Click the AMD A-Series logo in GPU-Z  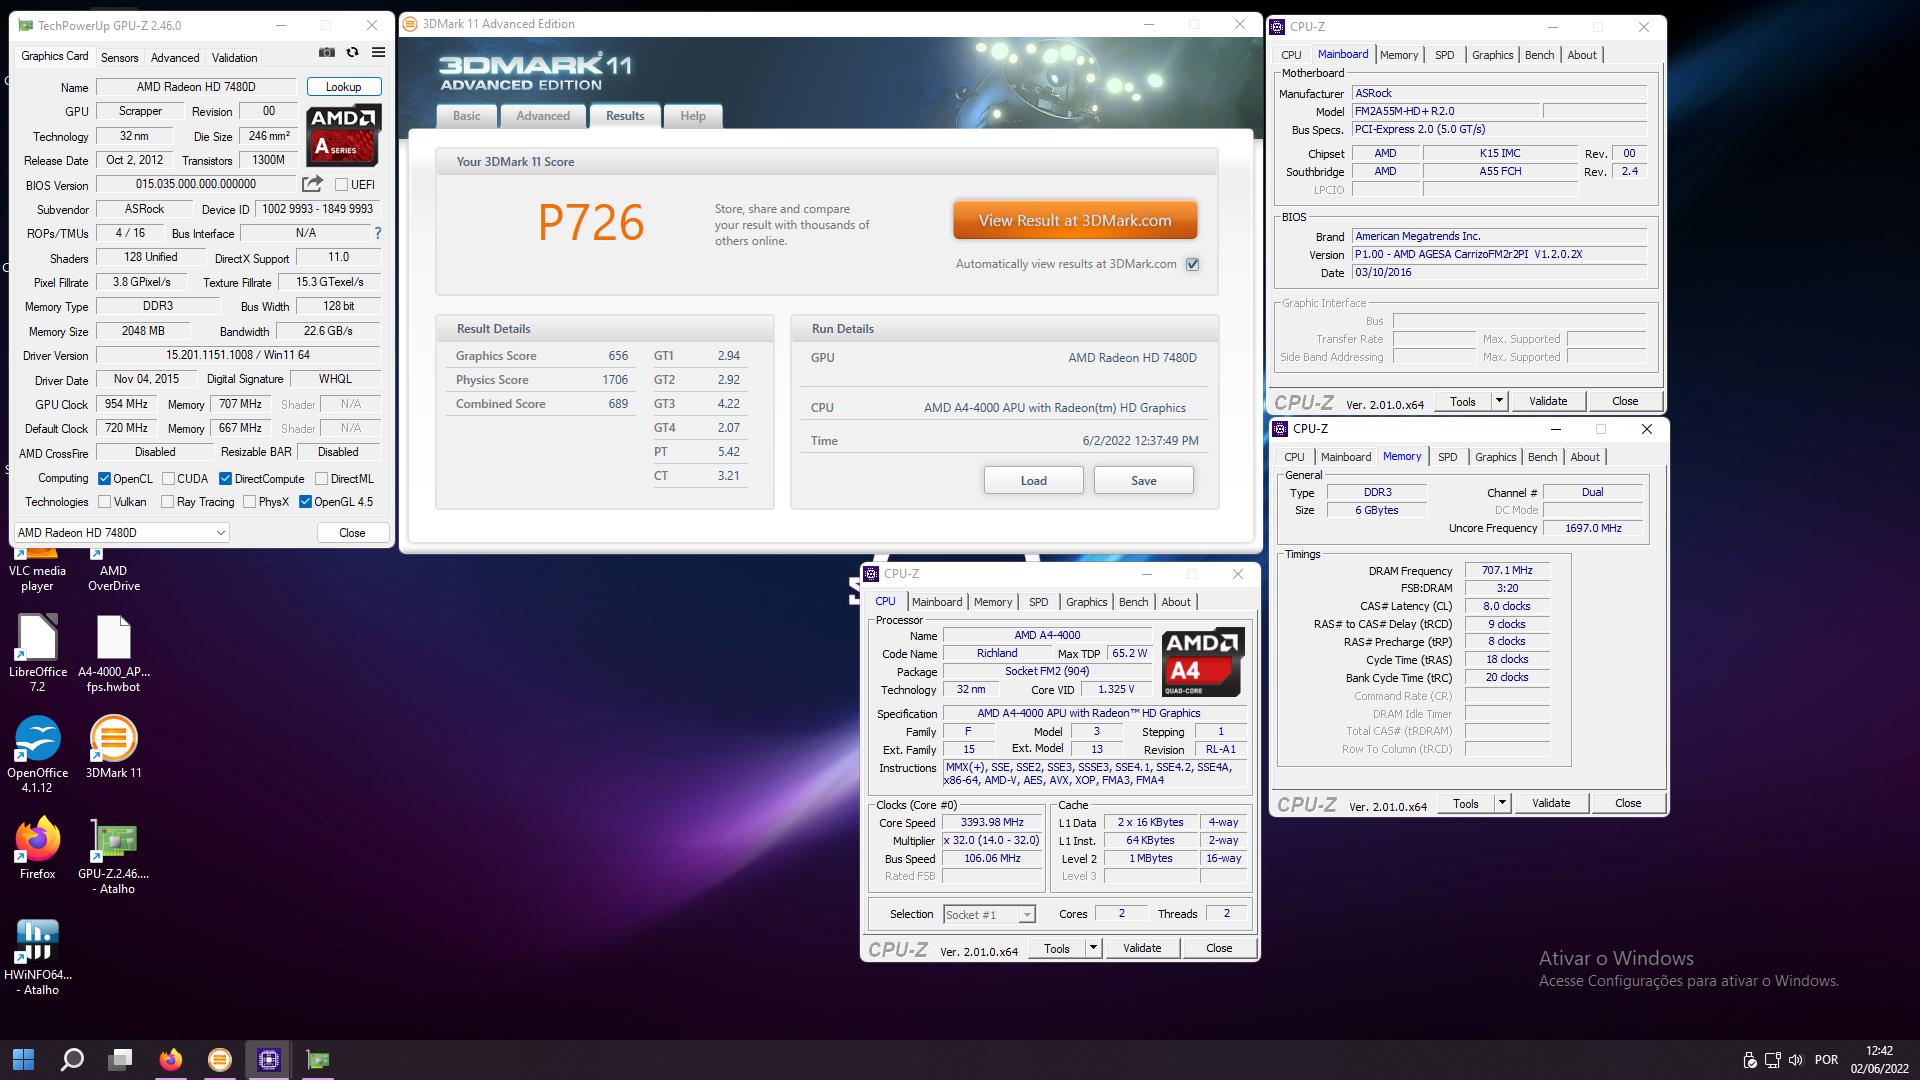click(x=343, y=135)
